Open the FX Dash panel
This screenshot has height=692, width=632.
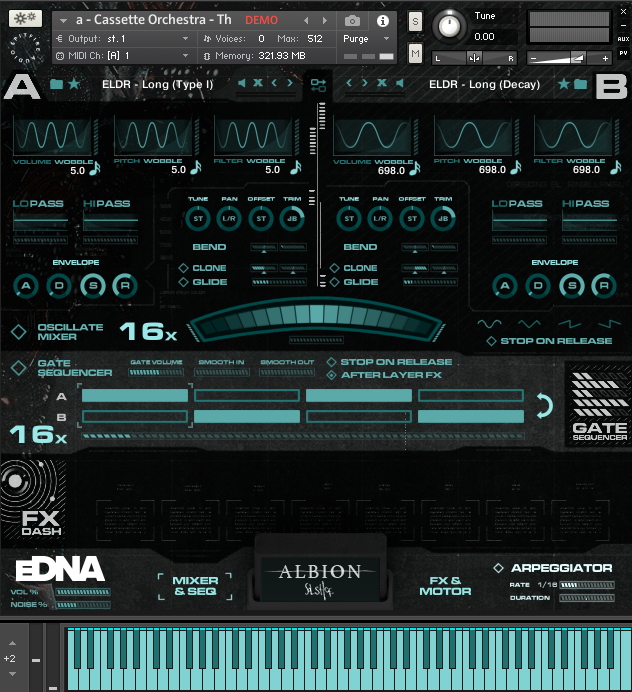34,499
